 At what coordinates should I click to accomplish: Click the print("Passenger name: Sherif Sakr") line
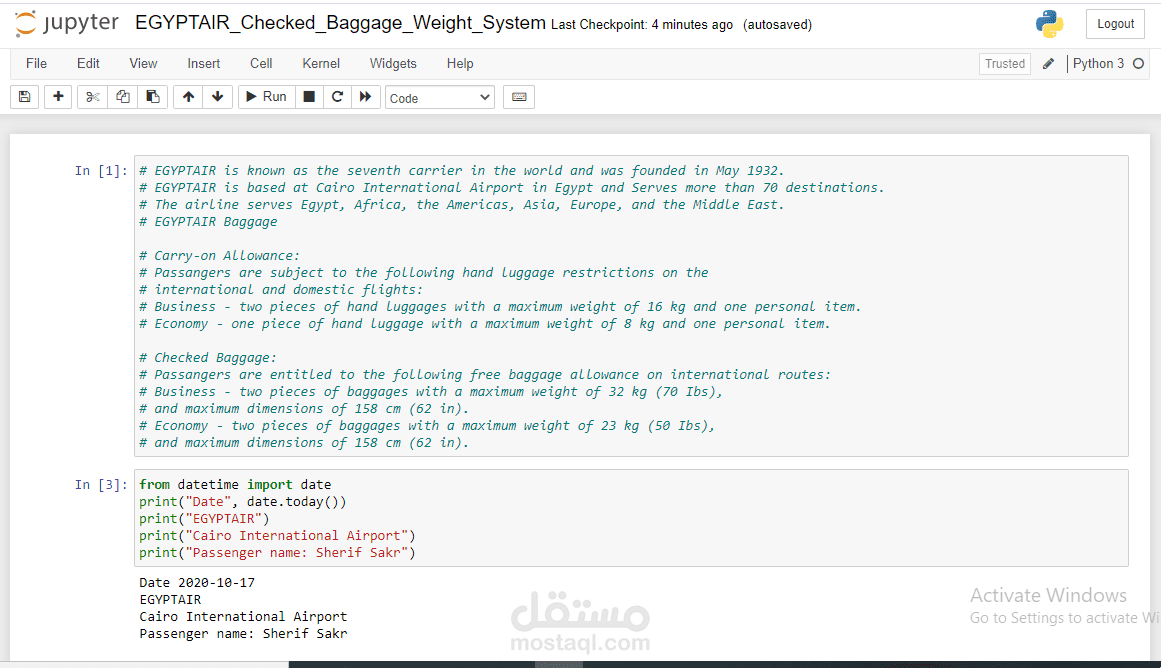(277, 553)
